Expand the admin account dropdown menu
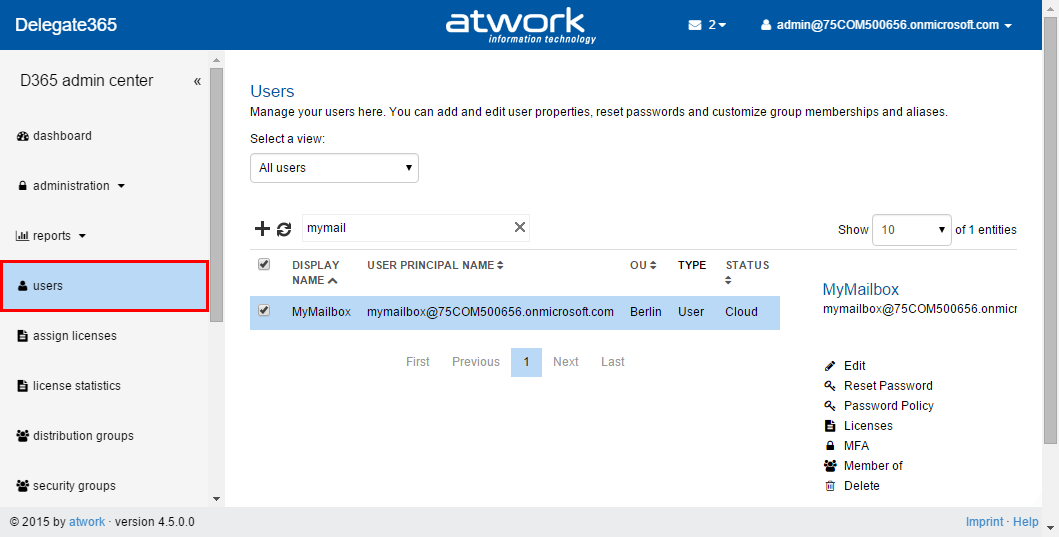 point(886,25)
